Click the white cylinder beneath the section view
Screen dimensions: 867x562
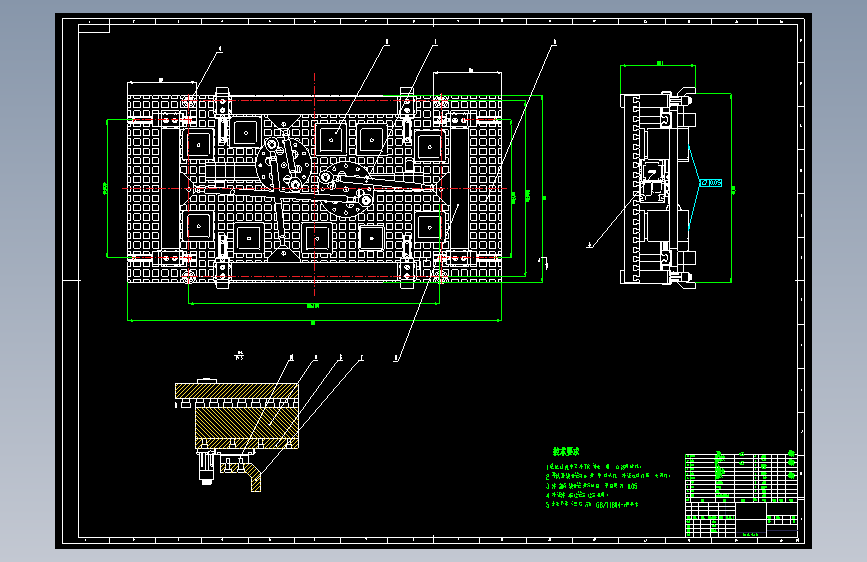pyautogui.click(x=206, y=468)
